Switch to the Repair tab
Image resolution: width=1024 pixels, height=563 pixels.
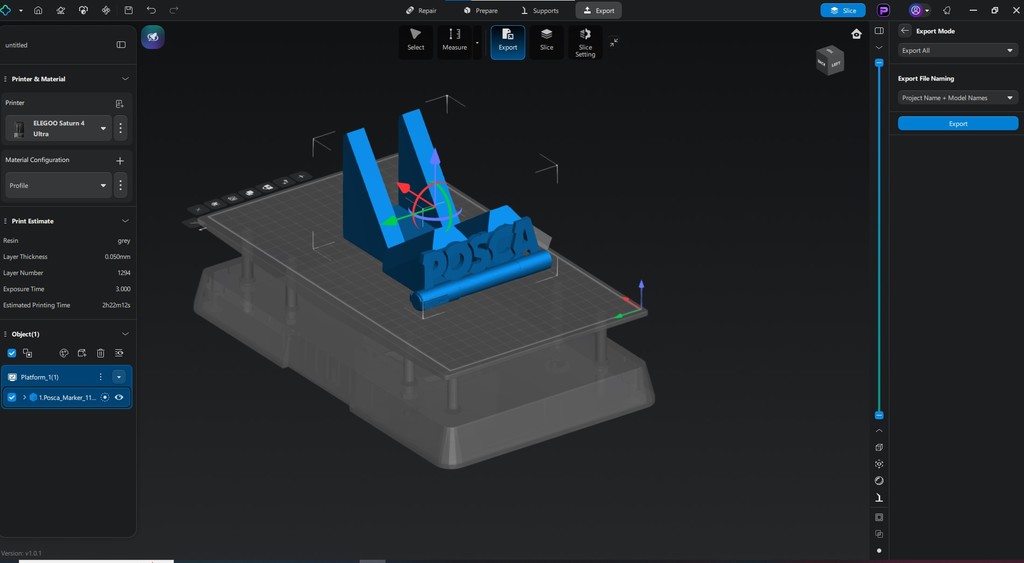click(x=421, y=10)
